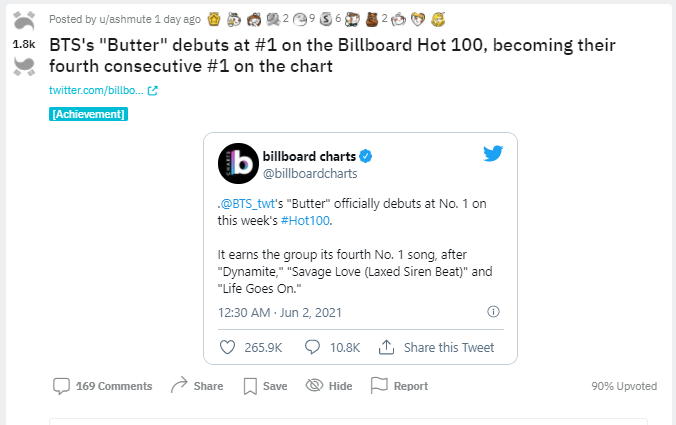This screenshot has height=425, width=676.
Task: Open the external twitter.com/billbo link
Action: click(x=103, y=91)
